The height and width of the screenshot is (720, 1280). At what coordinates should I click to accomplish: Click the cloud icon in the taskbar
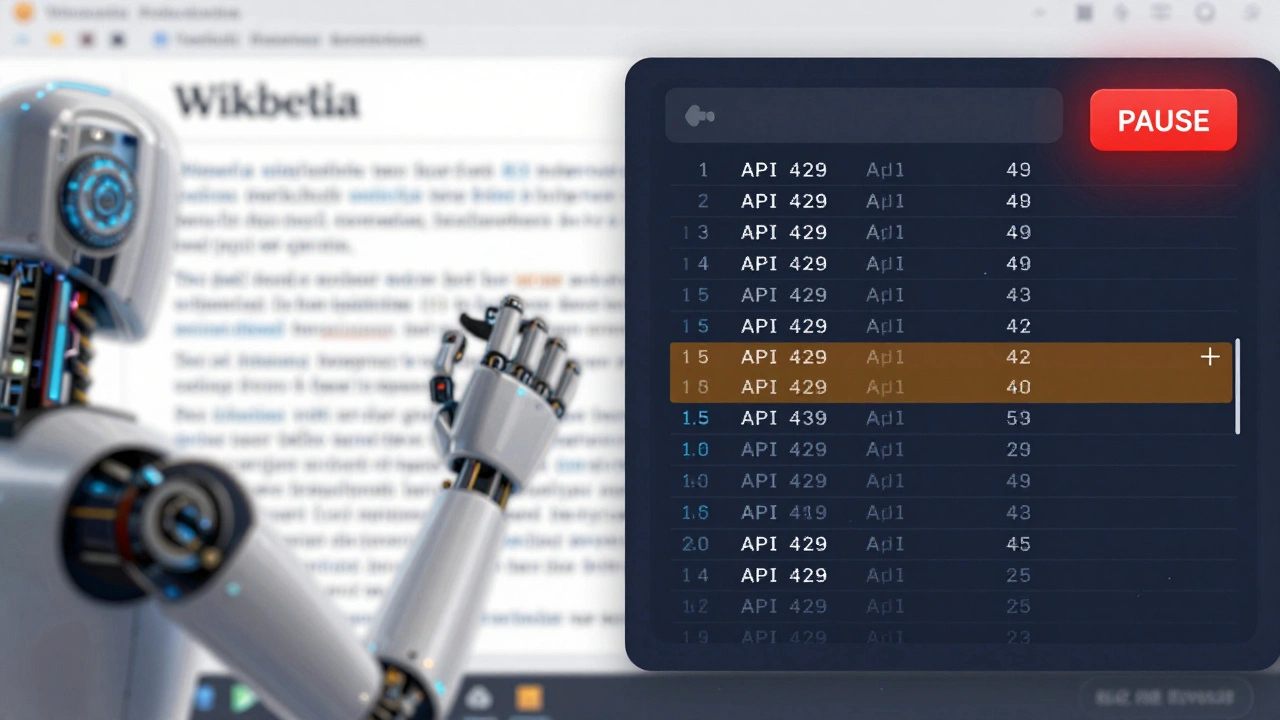(477, 697)
